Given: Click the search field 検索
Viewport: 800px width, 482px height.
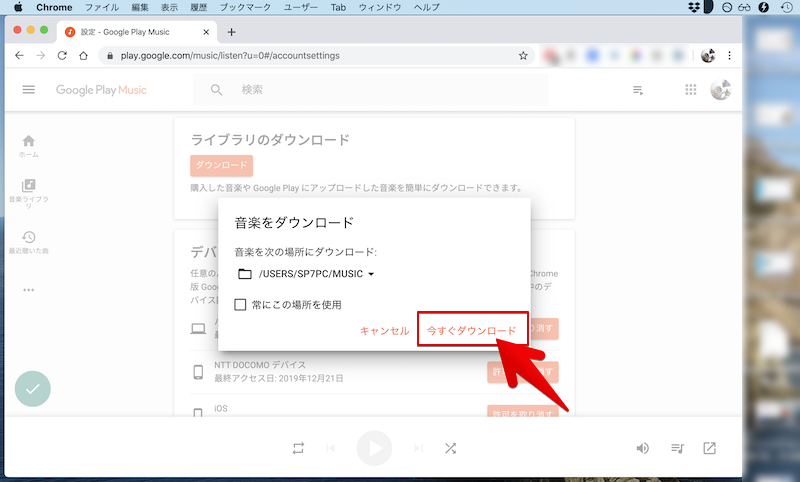Looking at the screenshot, I should 380,90.
